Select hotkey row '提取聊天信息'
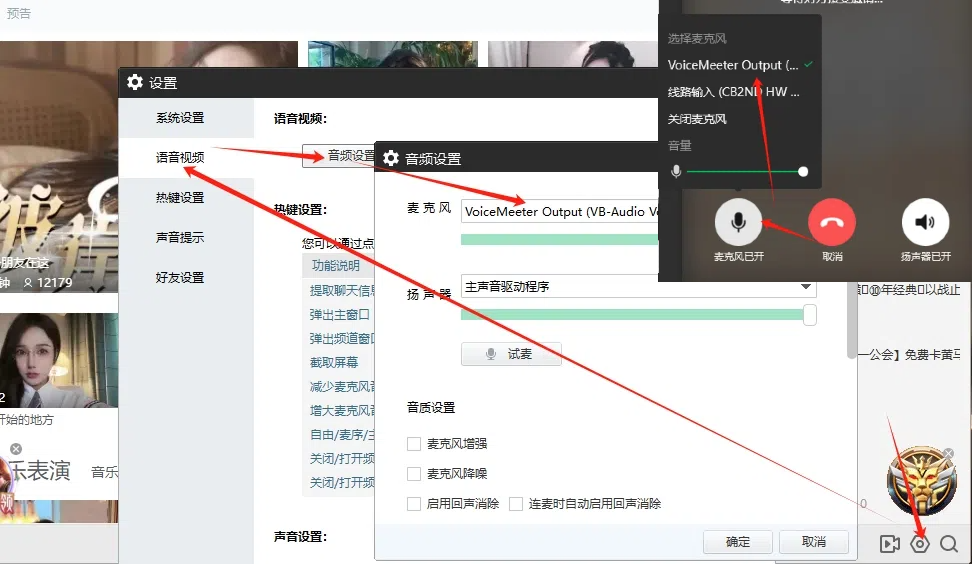Image resolution: width=972 pixels, height=564 pixels. [341, 290]
